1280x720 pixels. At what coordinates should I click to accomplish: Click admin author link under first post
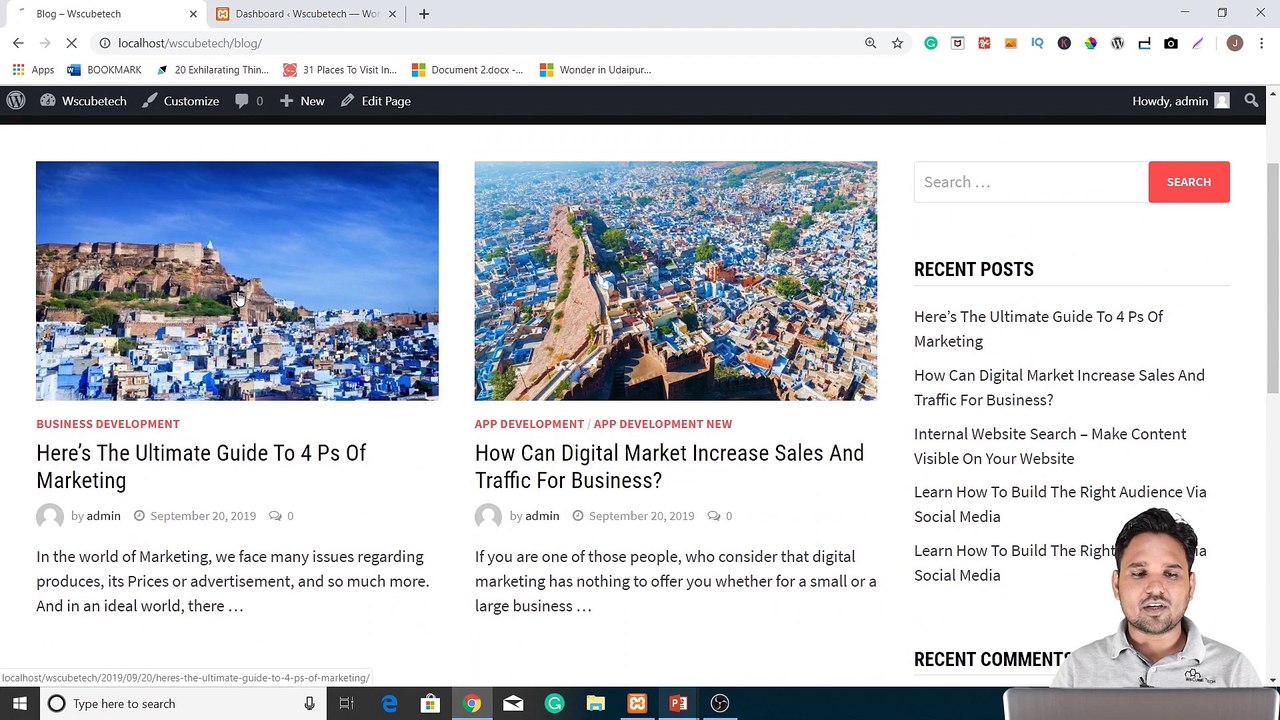point(103,516)
